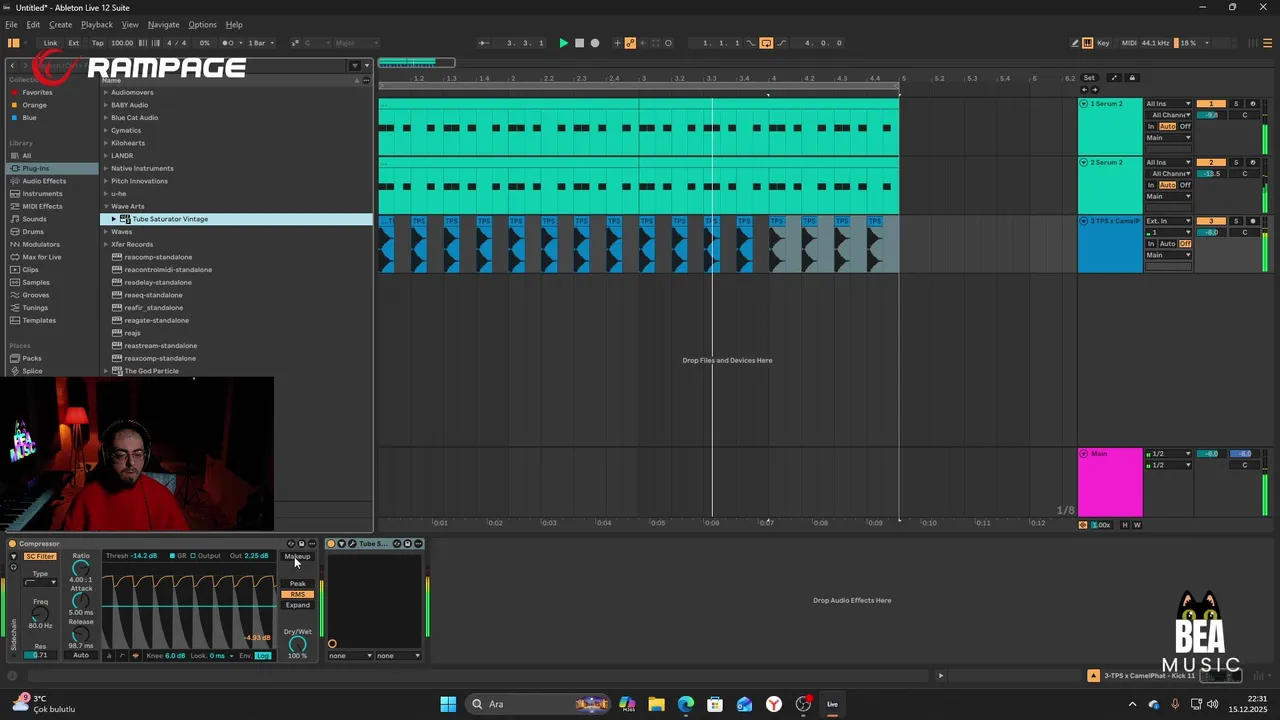Enable Draw Mode pencil icon
This screenshot has width=1280, height=720.
pyautogui.click(x=1075, y=43)
